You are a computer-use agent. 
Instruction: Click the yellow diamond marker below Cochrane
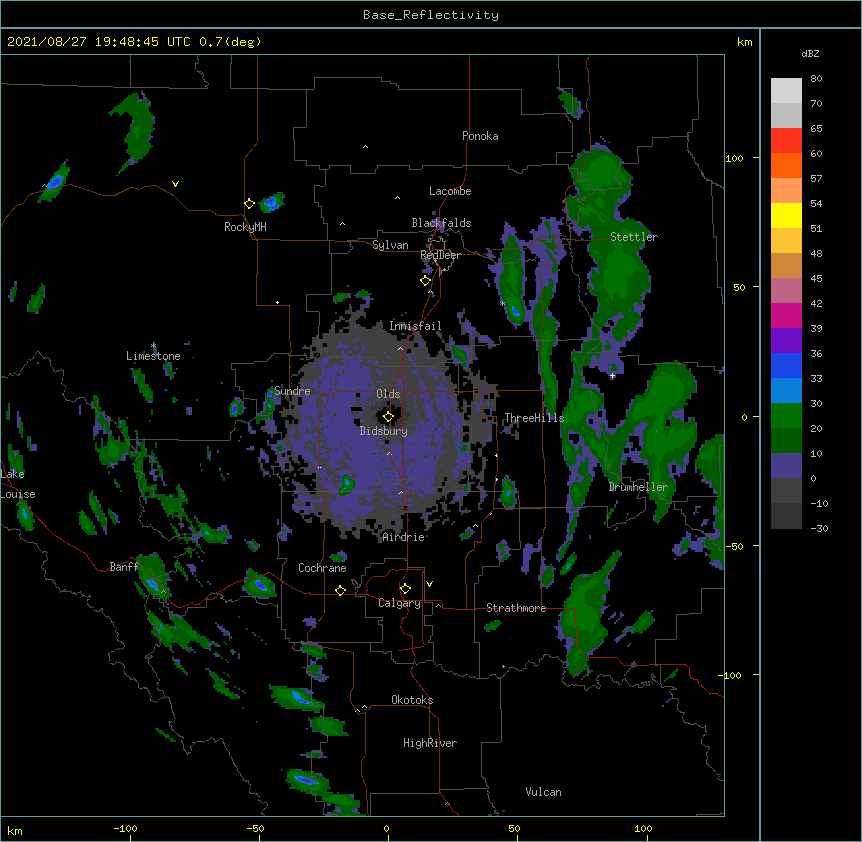pos(340,590)
